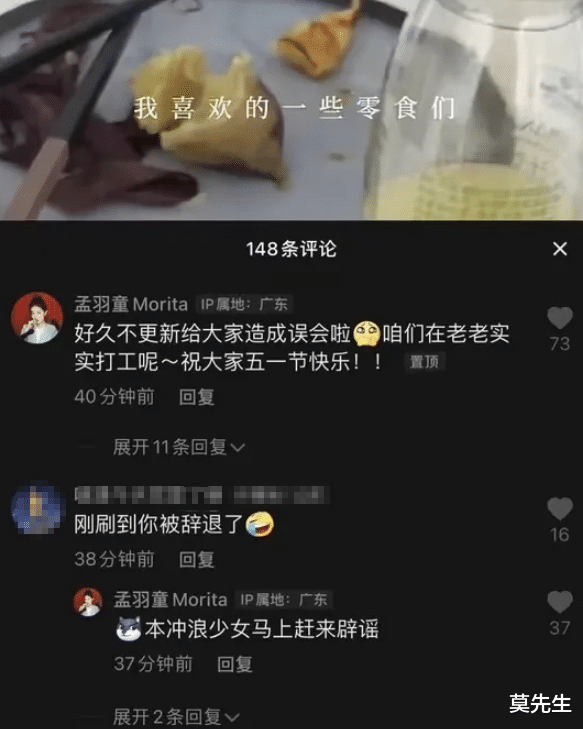Reply to comment posted 37分钟前

[235, 664]
